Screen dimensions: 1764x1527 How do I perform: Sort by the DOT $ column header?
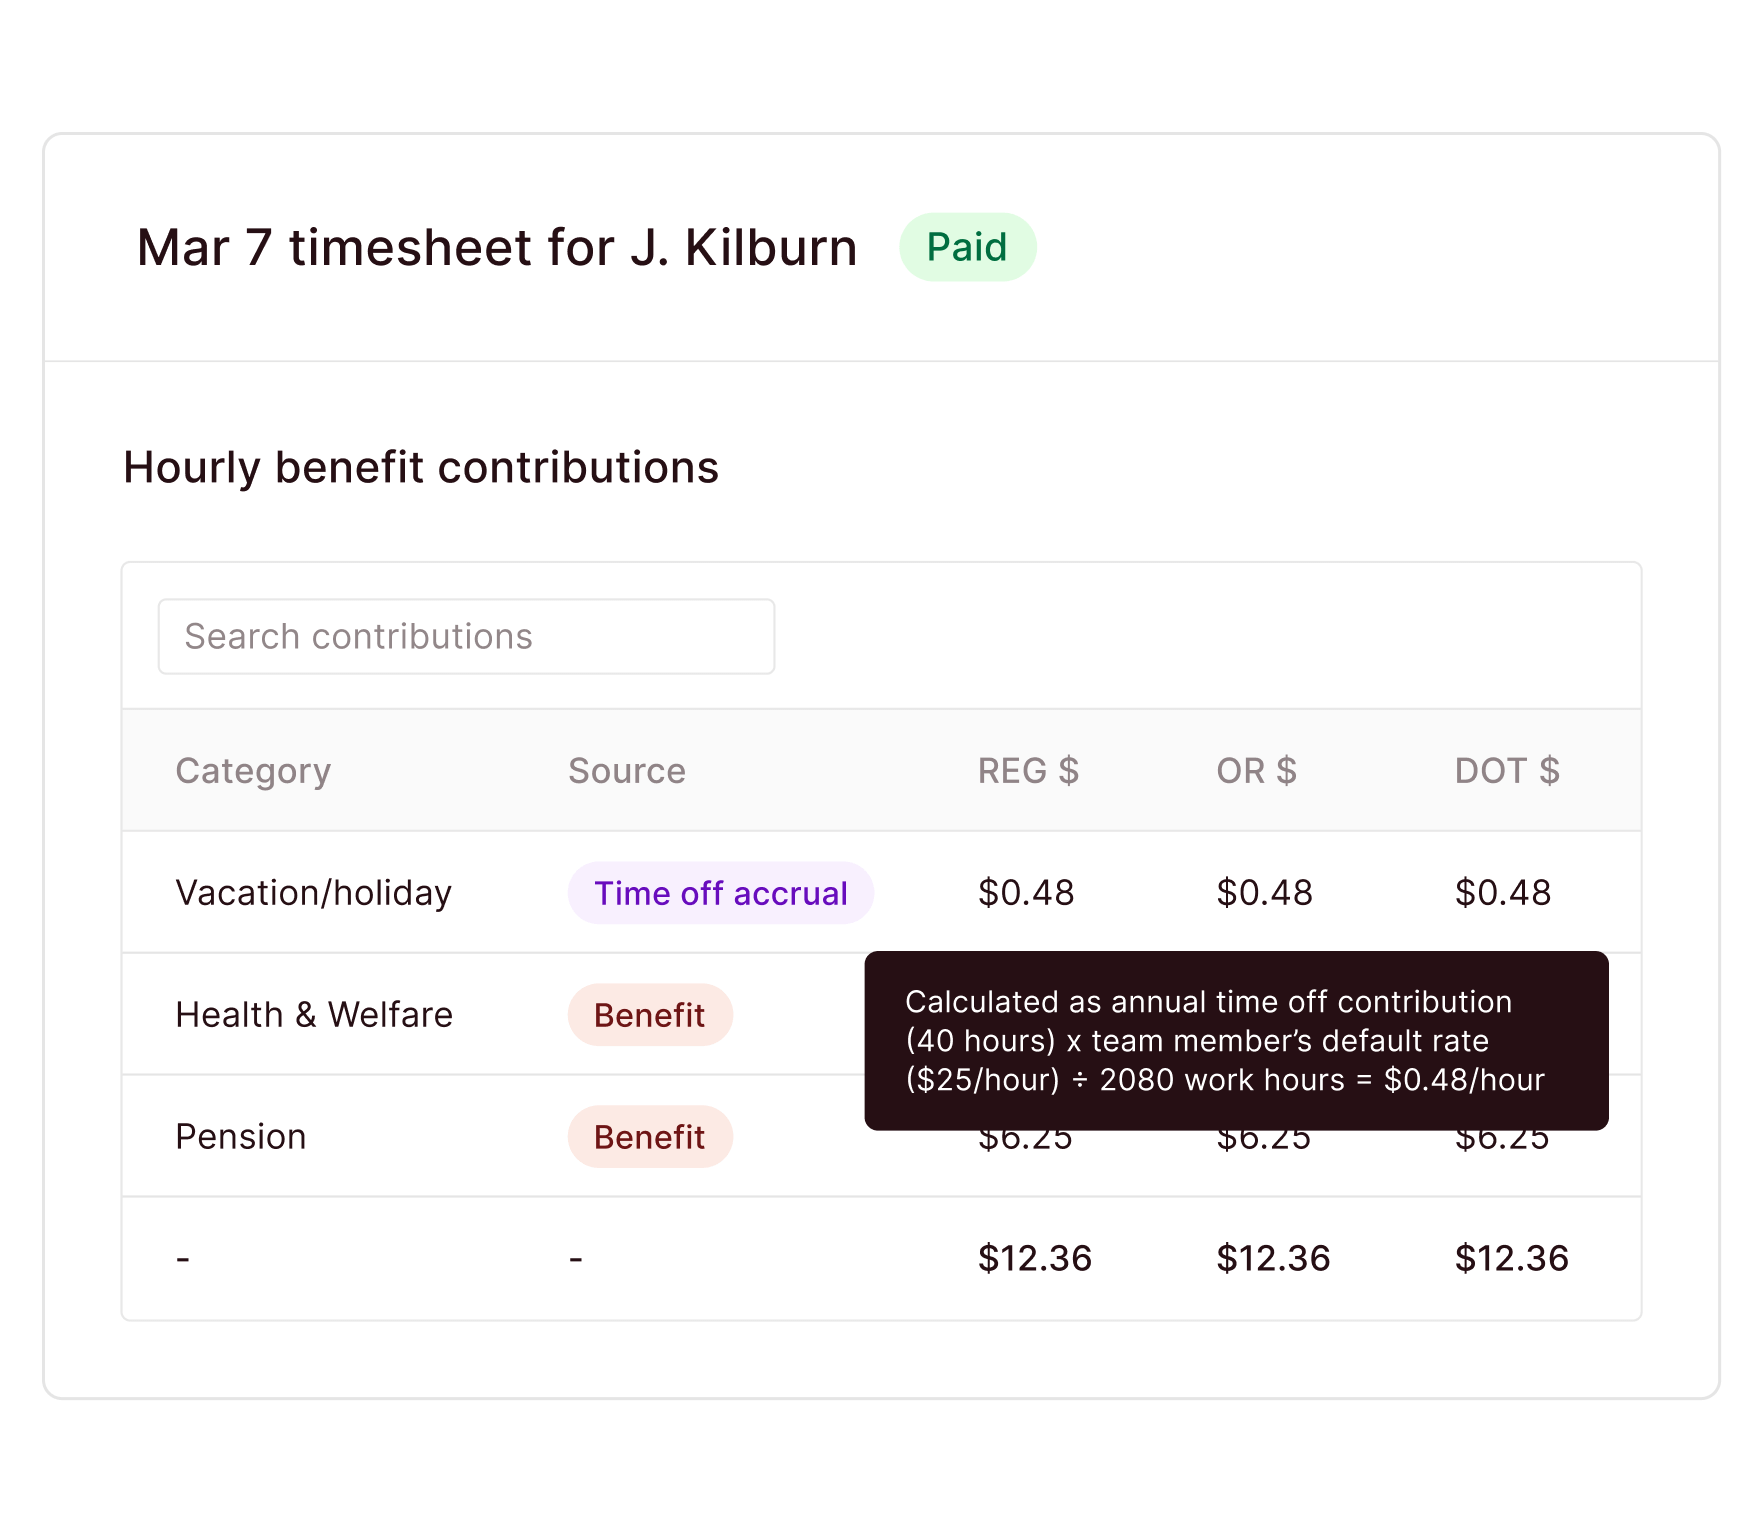click(1508, 770)
